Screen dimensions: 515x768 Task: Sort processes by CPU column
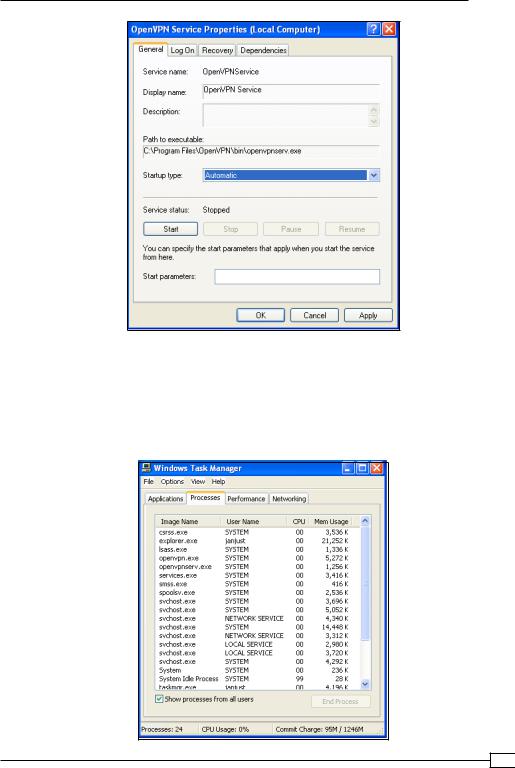(x=298, y=522)
